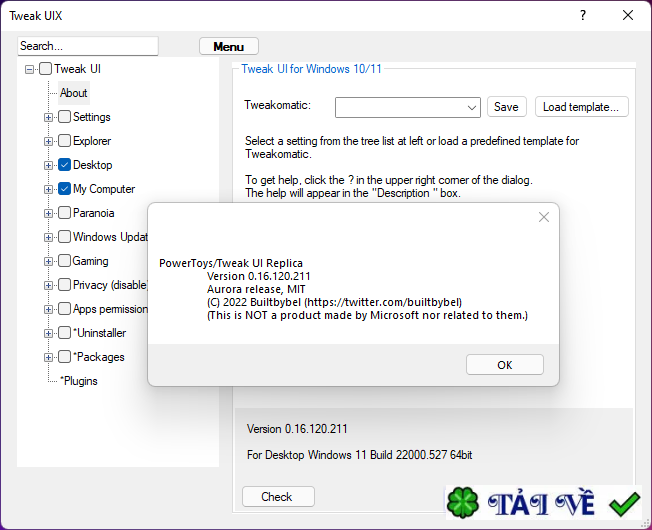Tick the Privacy (disable) checkbox
652x530 pixels.
pyautogui.click(x=64, y=285)
